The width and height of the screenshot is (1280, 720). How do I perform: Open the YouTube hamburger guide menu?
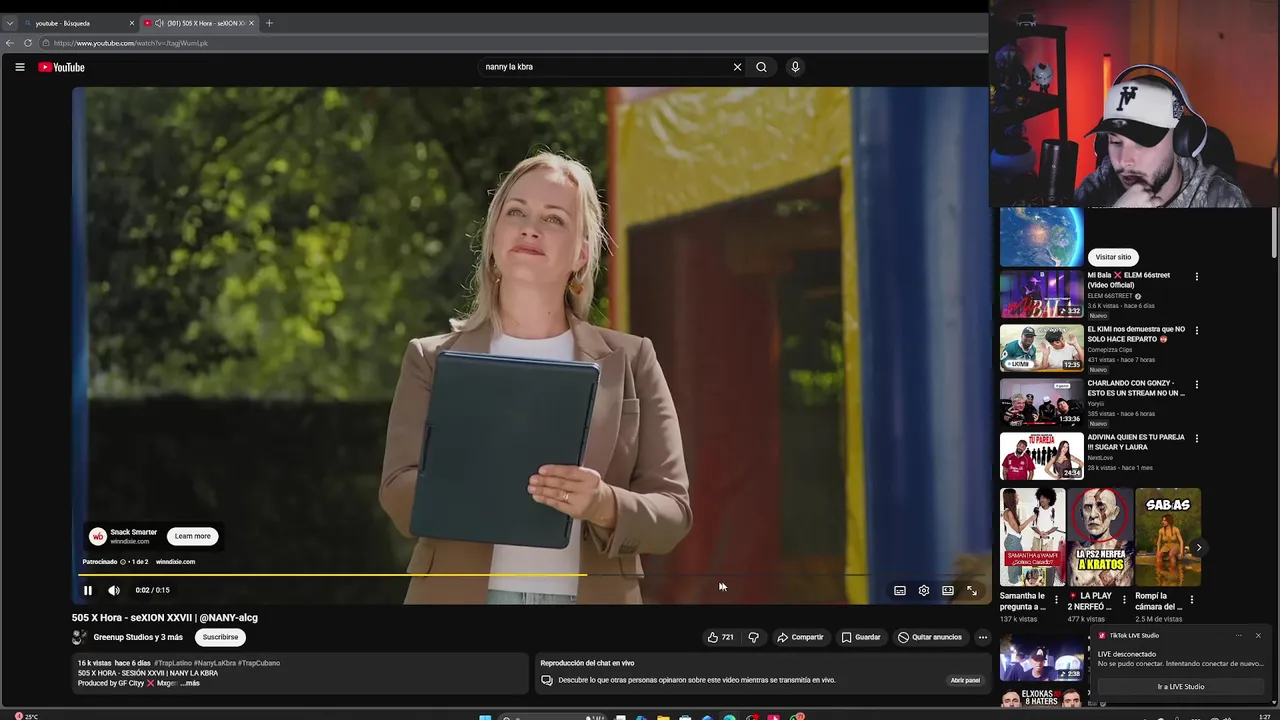[x=19, y=67]
